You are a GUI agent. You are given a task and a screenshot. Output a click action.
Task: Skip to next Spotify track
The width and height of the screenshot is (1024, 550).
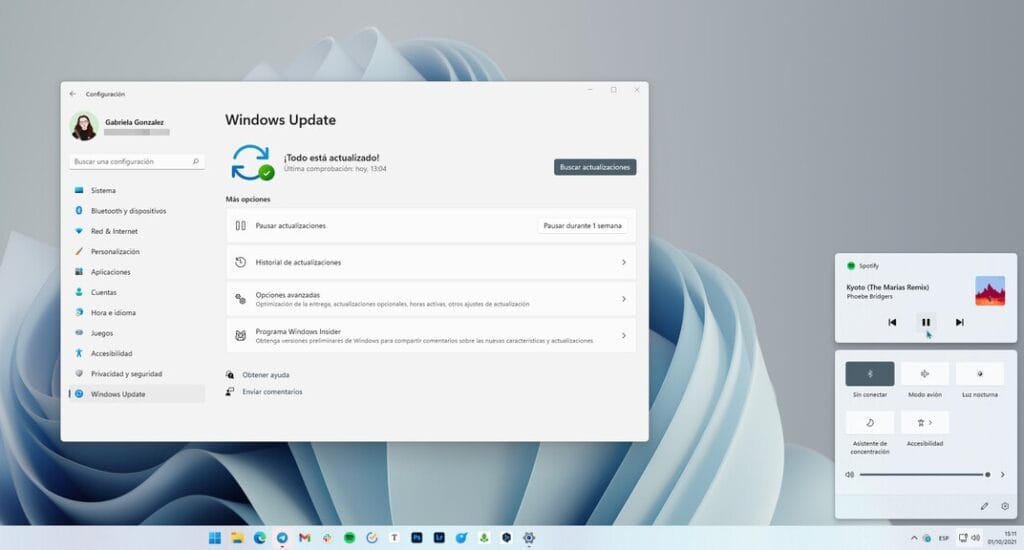coord(959,322)
